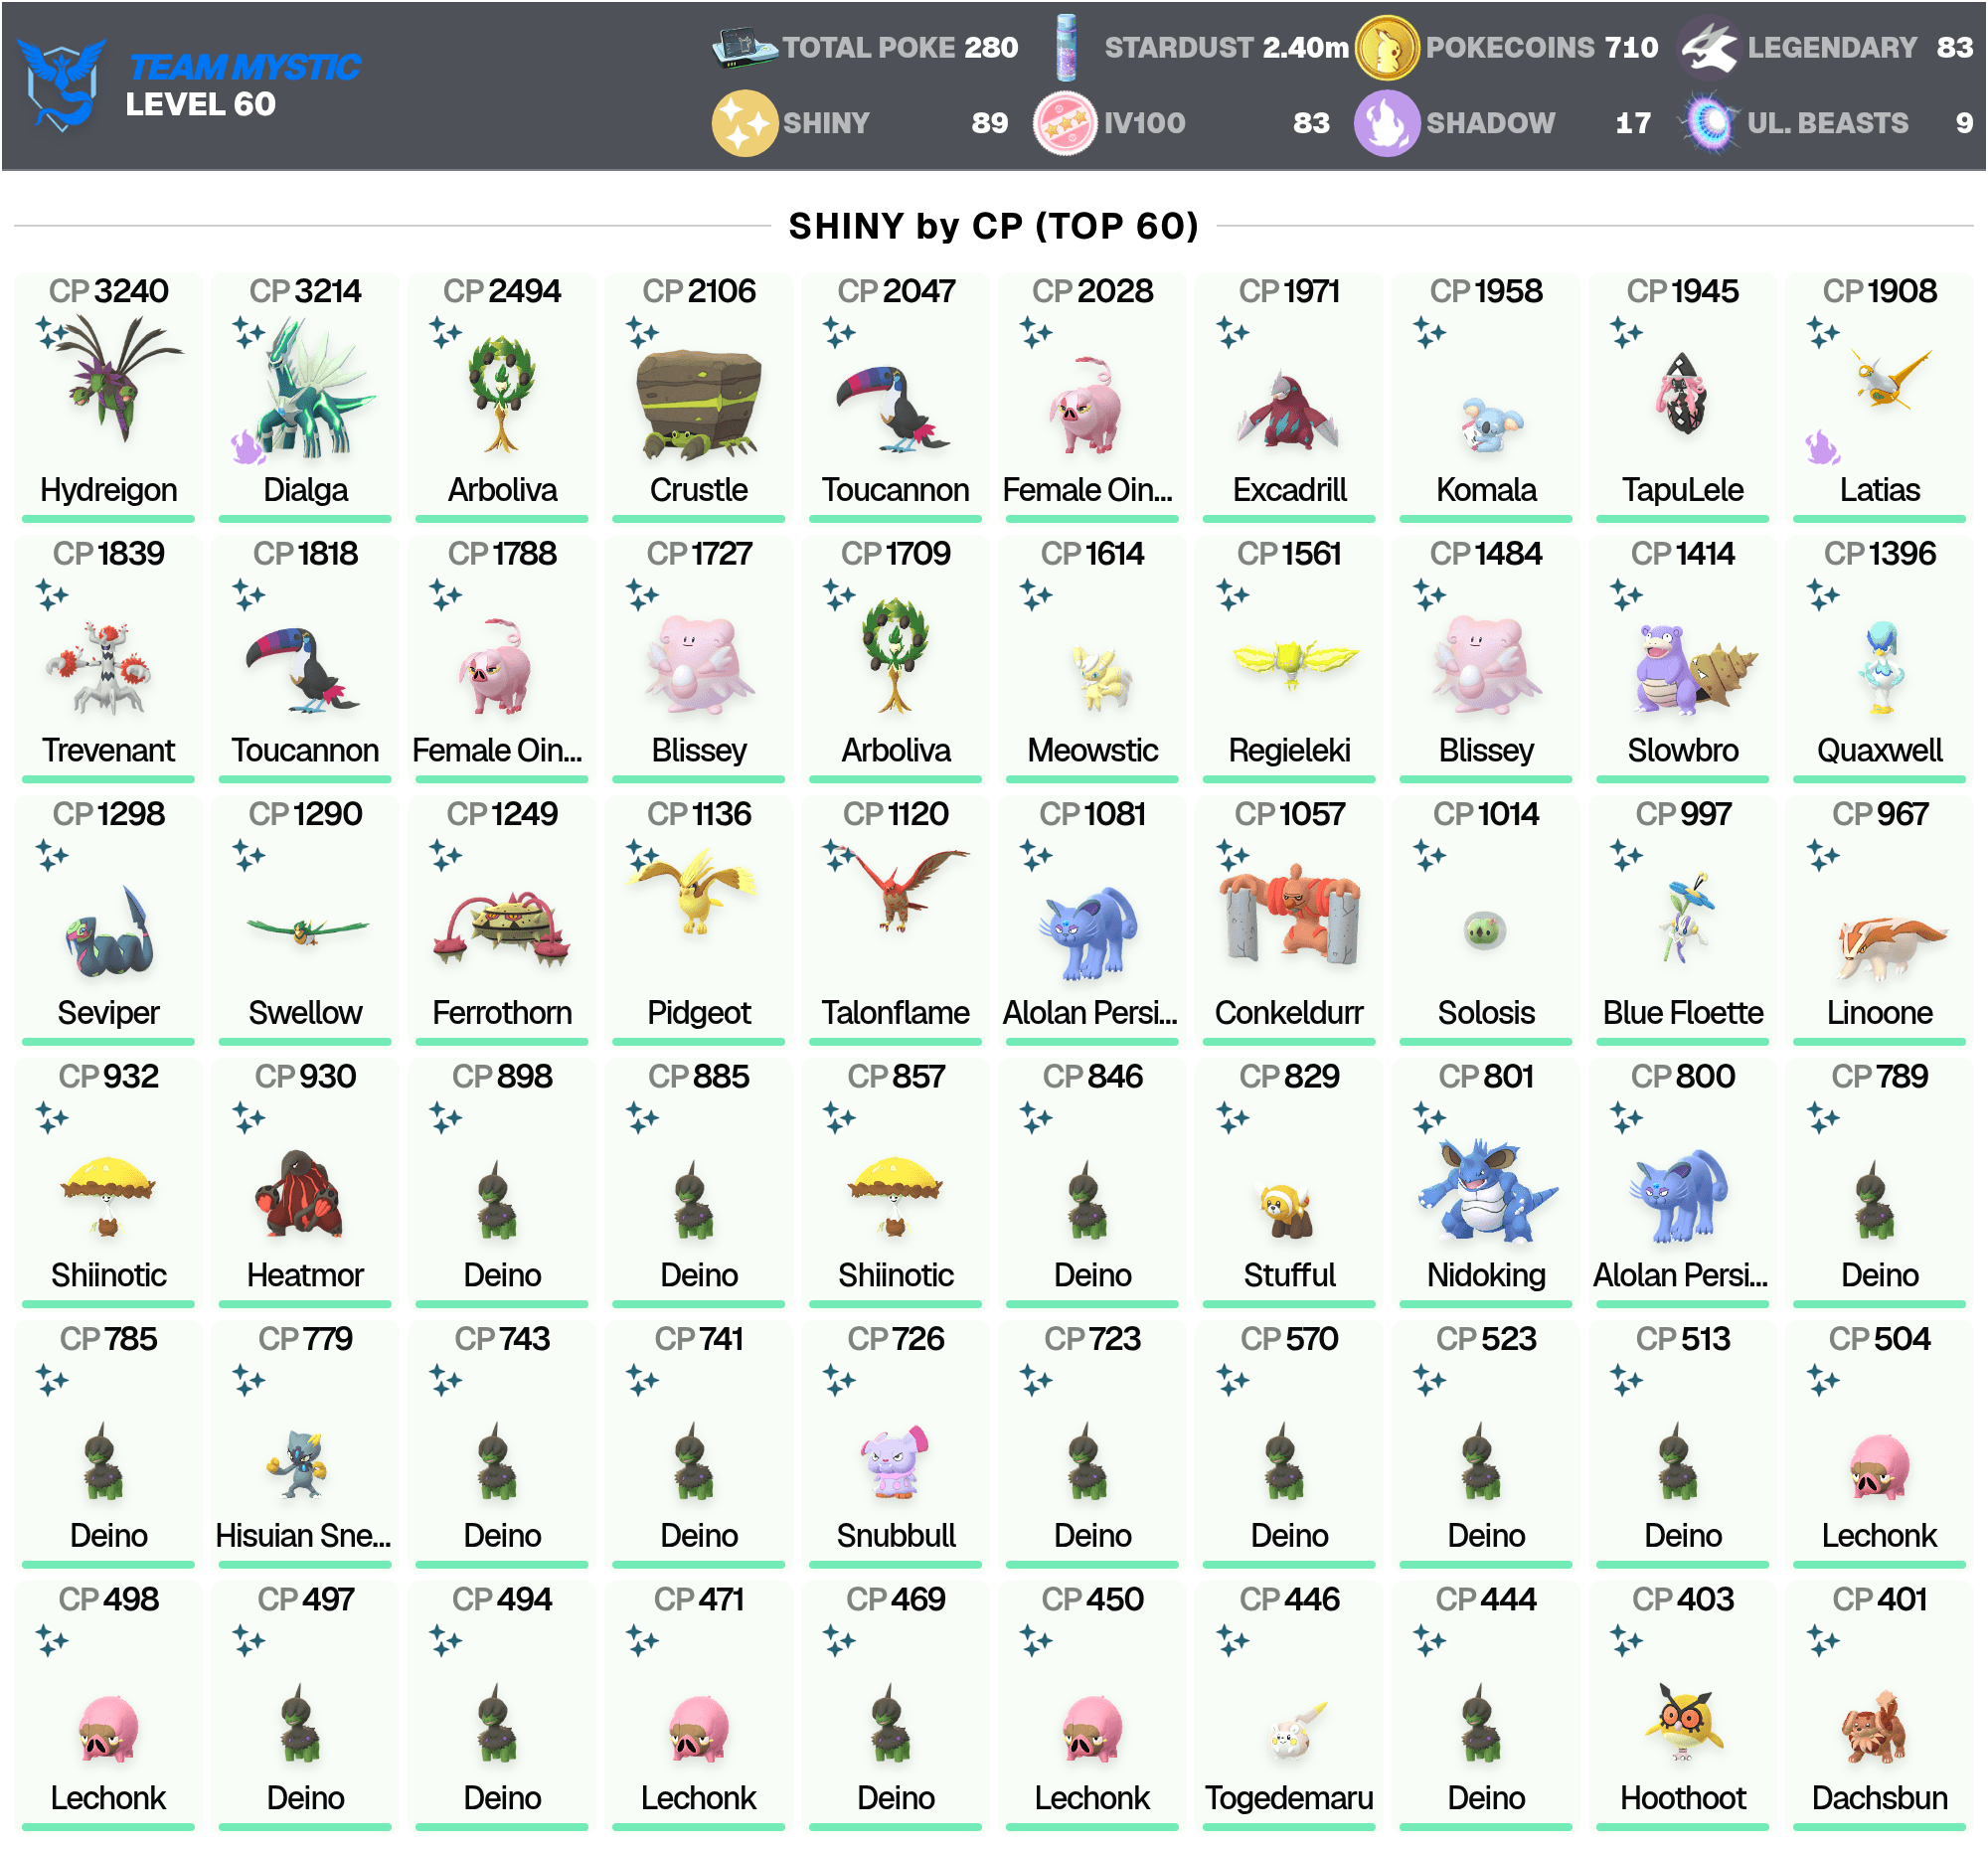Select the Nidoking CP 801 card
The image size is (1988, 1849).
coord(1486,1182)
